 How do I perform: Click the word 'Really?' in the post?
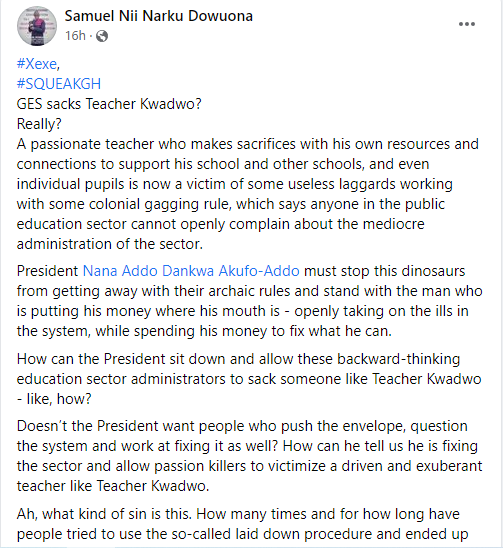(x=39, y=124)
